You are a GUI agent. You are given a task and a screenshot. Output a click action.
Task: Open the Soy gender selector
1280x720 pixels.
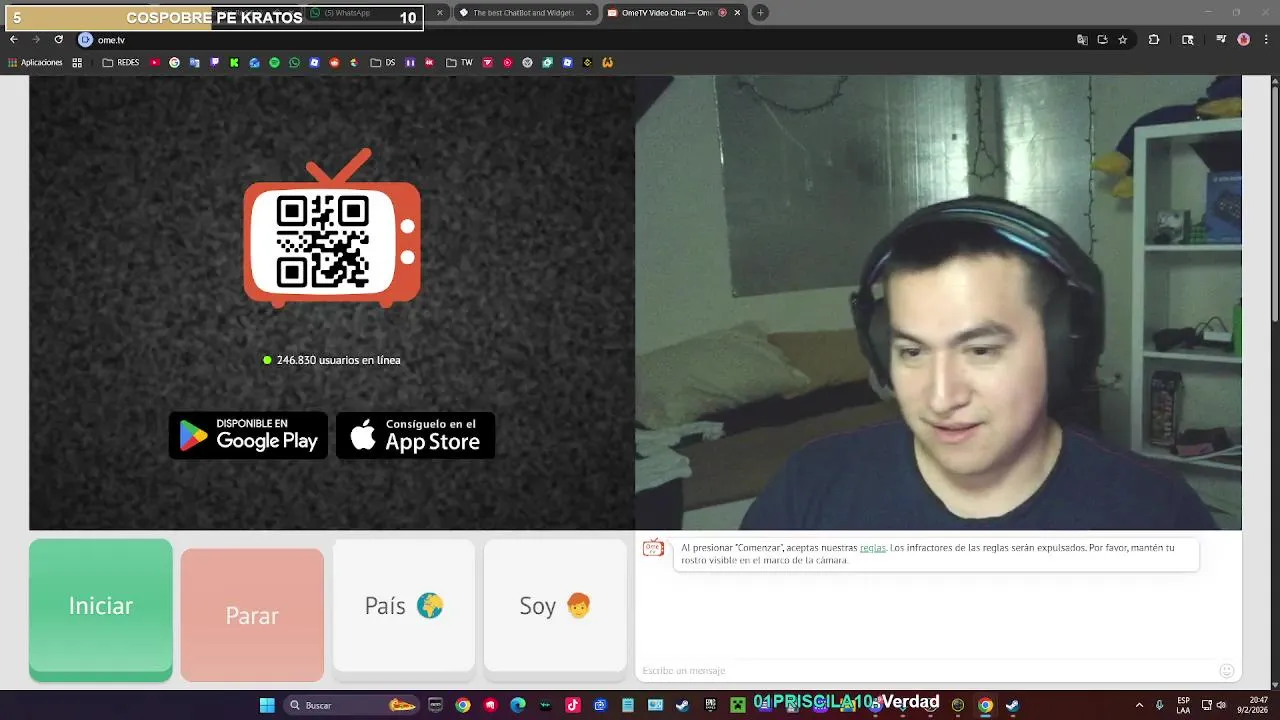point(555,606)
